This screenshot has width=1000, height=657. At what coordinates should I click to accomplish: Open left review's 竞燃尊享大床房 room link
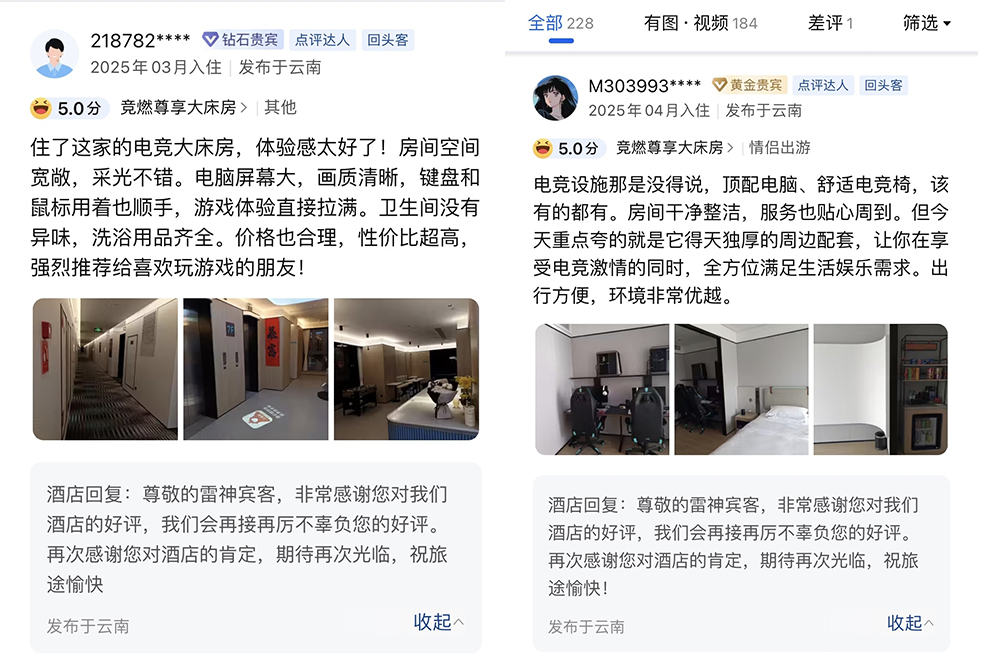(x=184, y=108)
